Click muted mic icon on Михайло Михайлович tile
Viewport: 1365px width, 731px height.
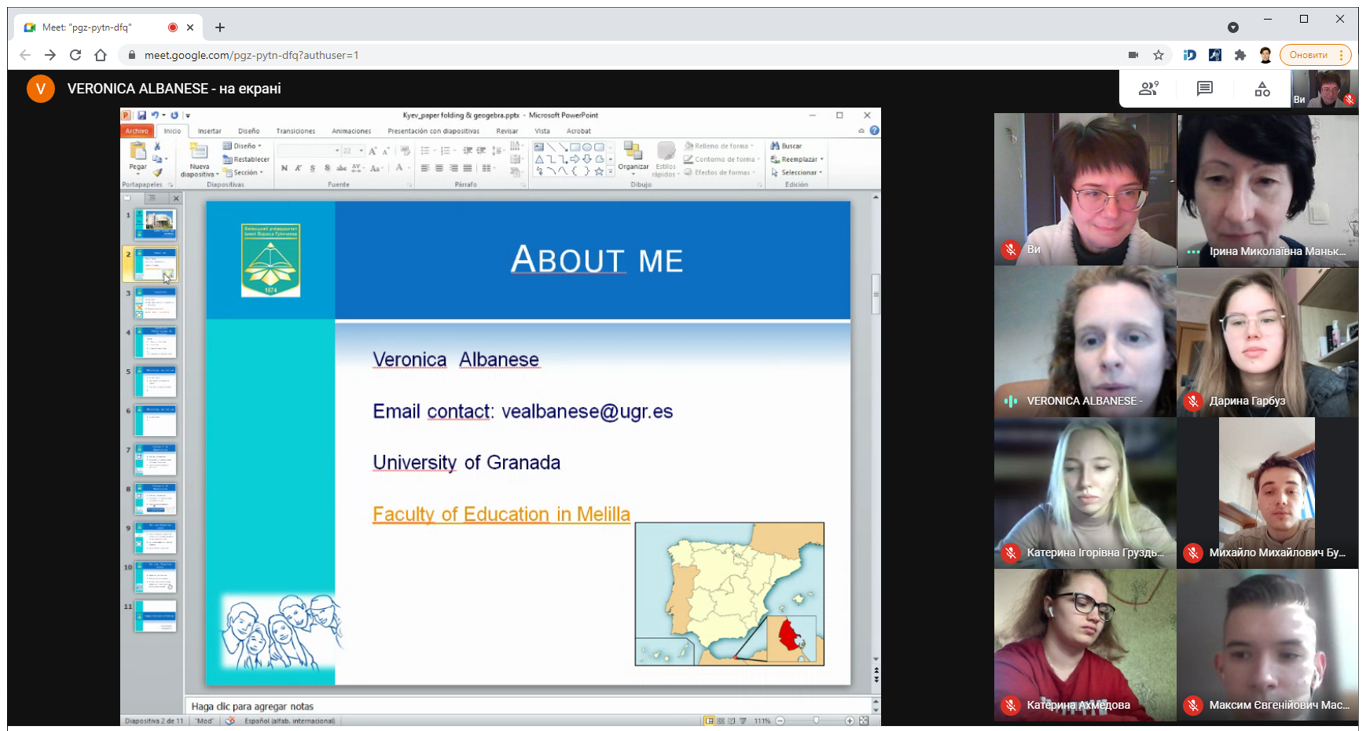pyautogui.click(x=1192, y=553)
